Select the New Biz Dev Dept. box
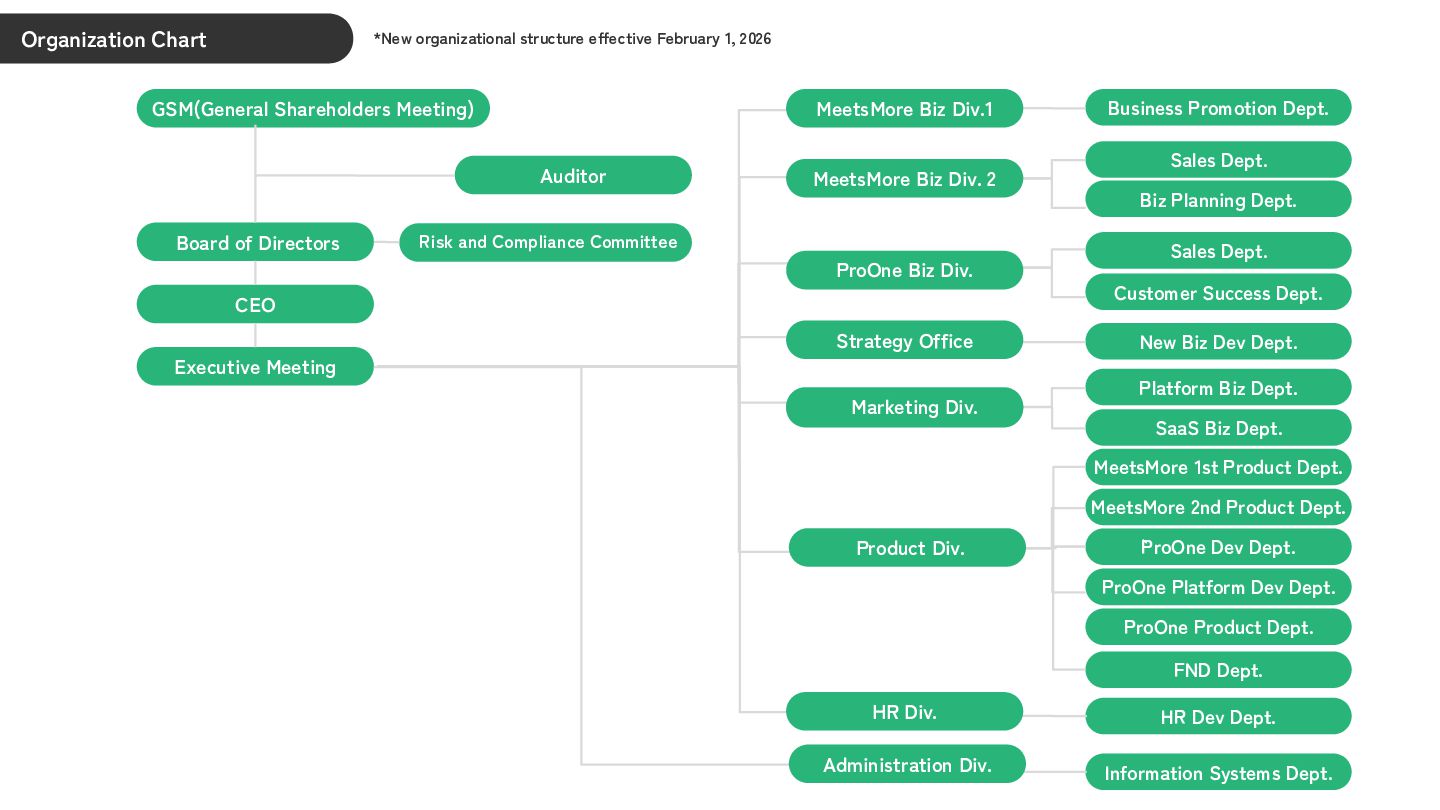This screenshot has height=810, width=1440. coord(1218,342)
